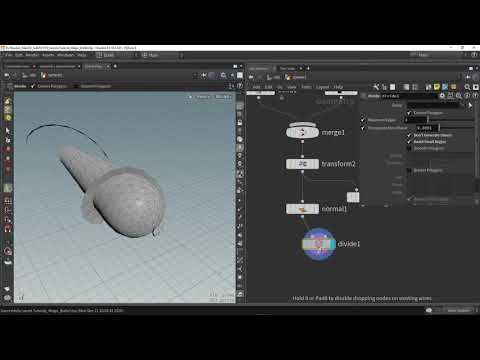Toggle Don't Generate Slivers checkbox
Image resolution: width=480 pixels, height=360 pixels.
[409, 135]
